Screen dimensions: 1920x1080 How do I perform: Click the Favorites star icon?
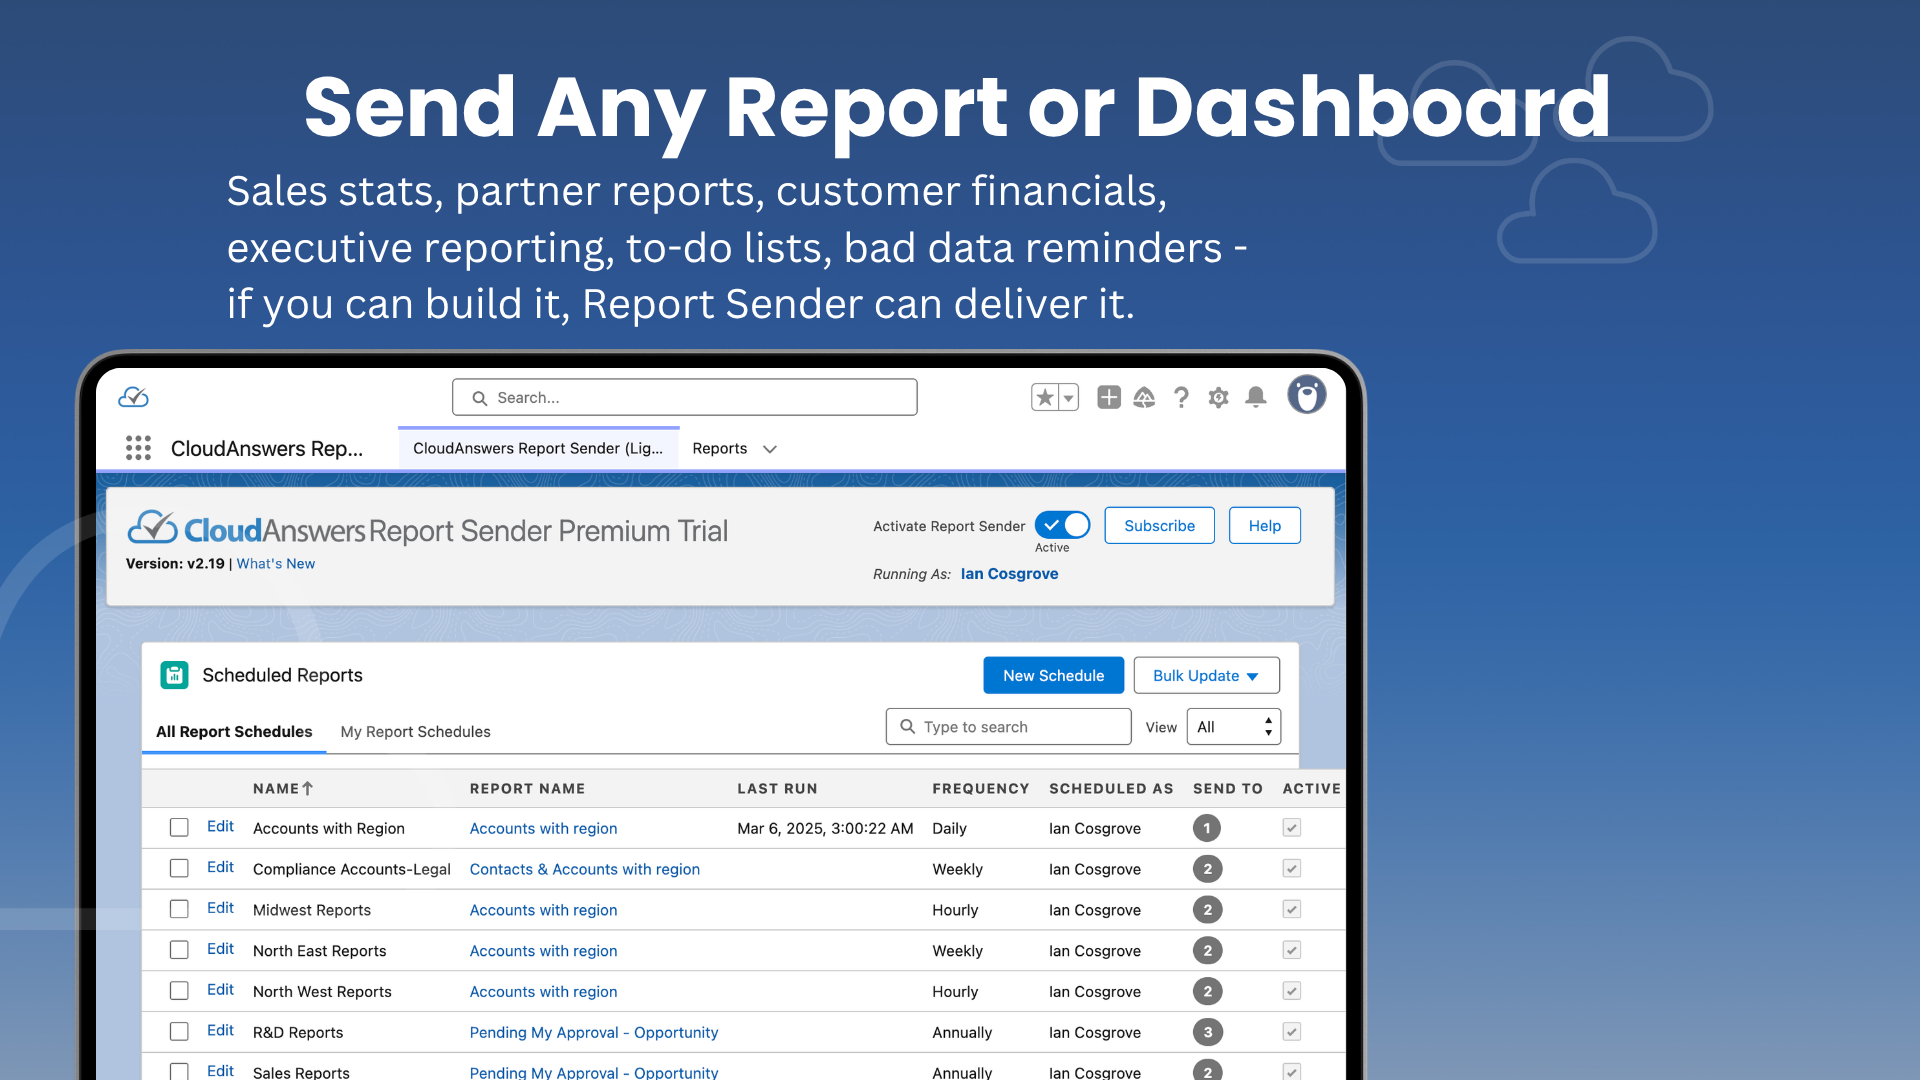pos(1045,397)
